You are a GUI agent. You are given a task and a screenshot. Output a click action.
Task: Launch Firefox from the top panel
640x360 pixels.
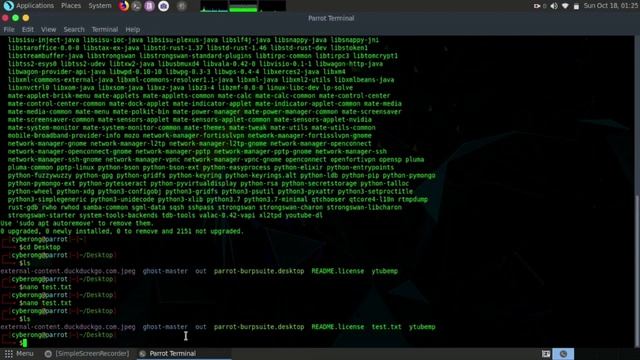point(124,6)
